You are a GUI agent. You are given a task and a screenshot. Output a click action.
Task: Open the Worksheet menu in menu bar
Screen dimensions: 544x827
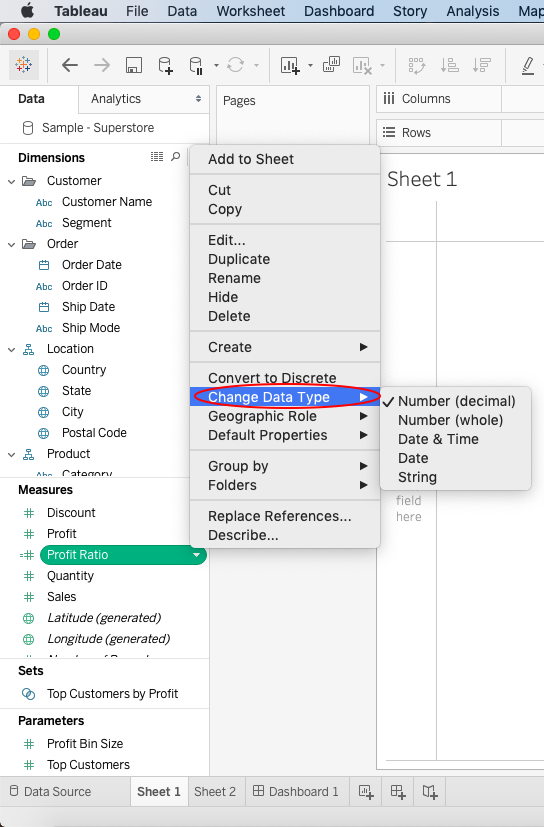[251, 11]
